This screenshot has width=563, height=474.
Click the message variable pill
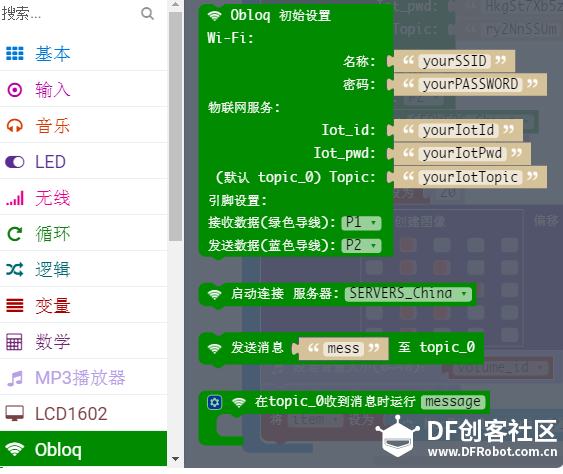[x=453, y=402]
